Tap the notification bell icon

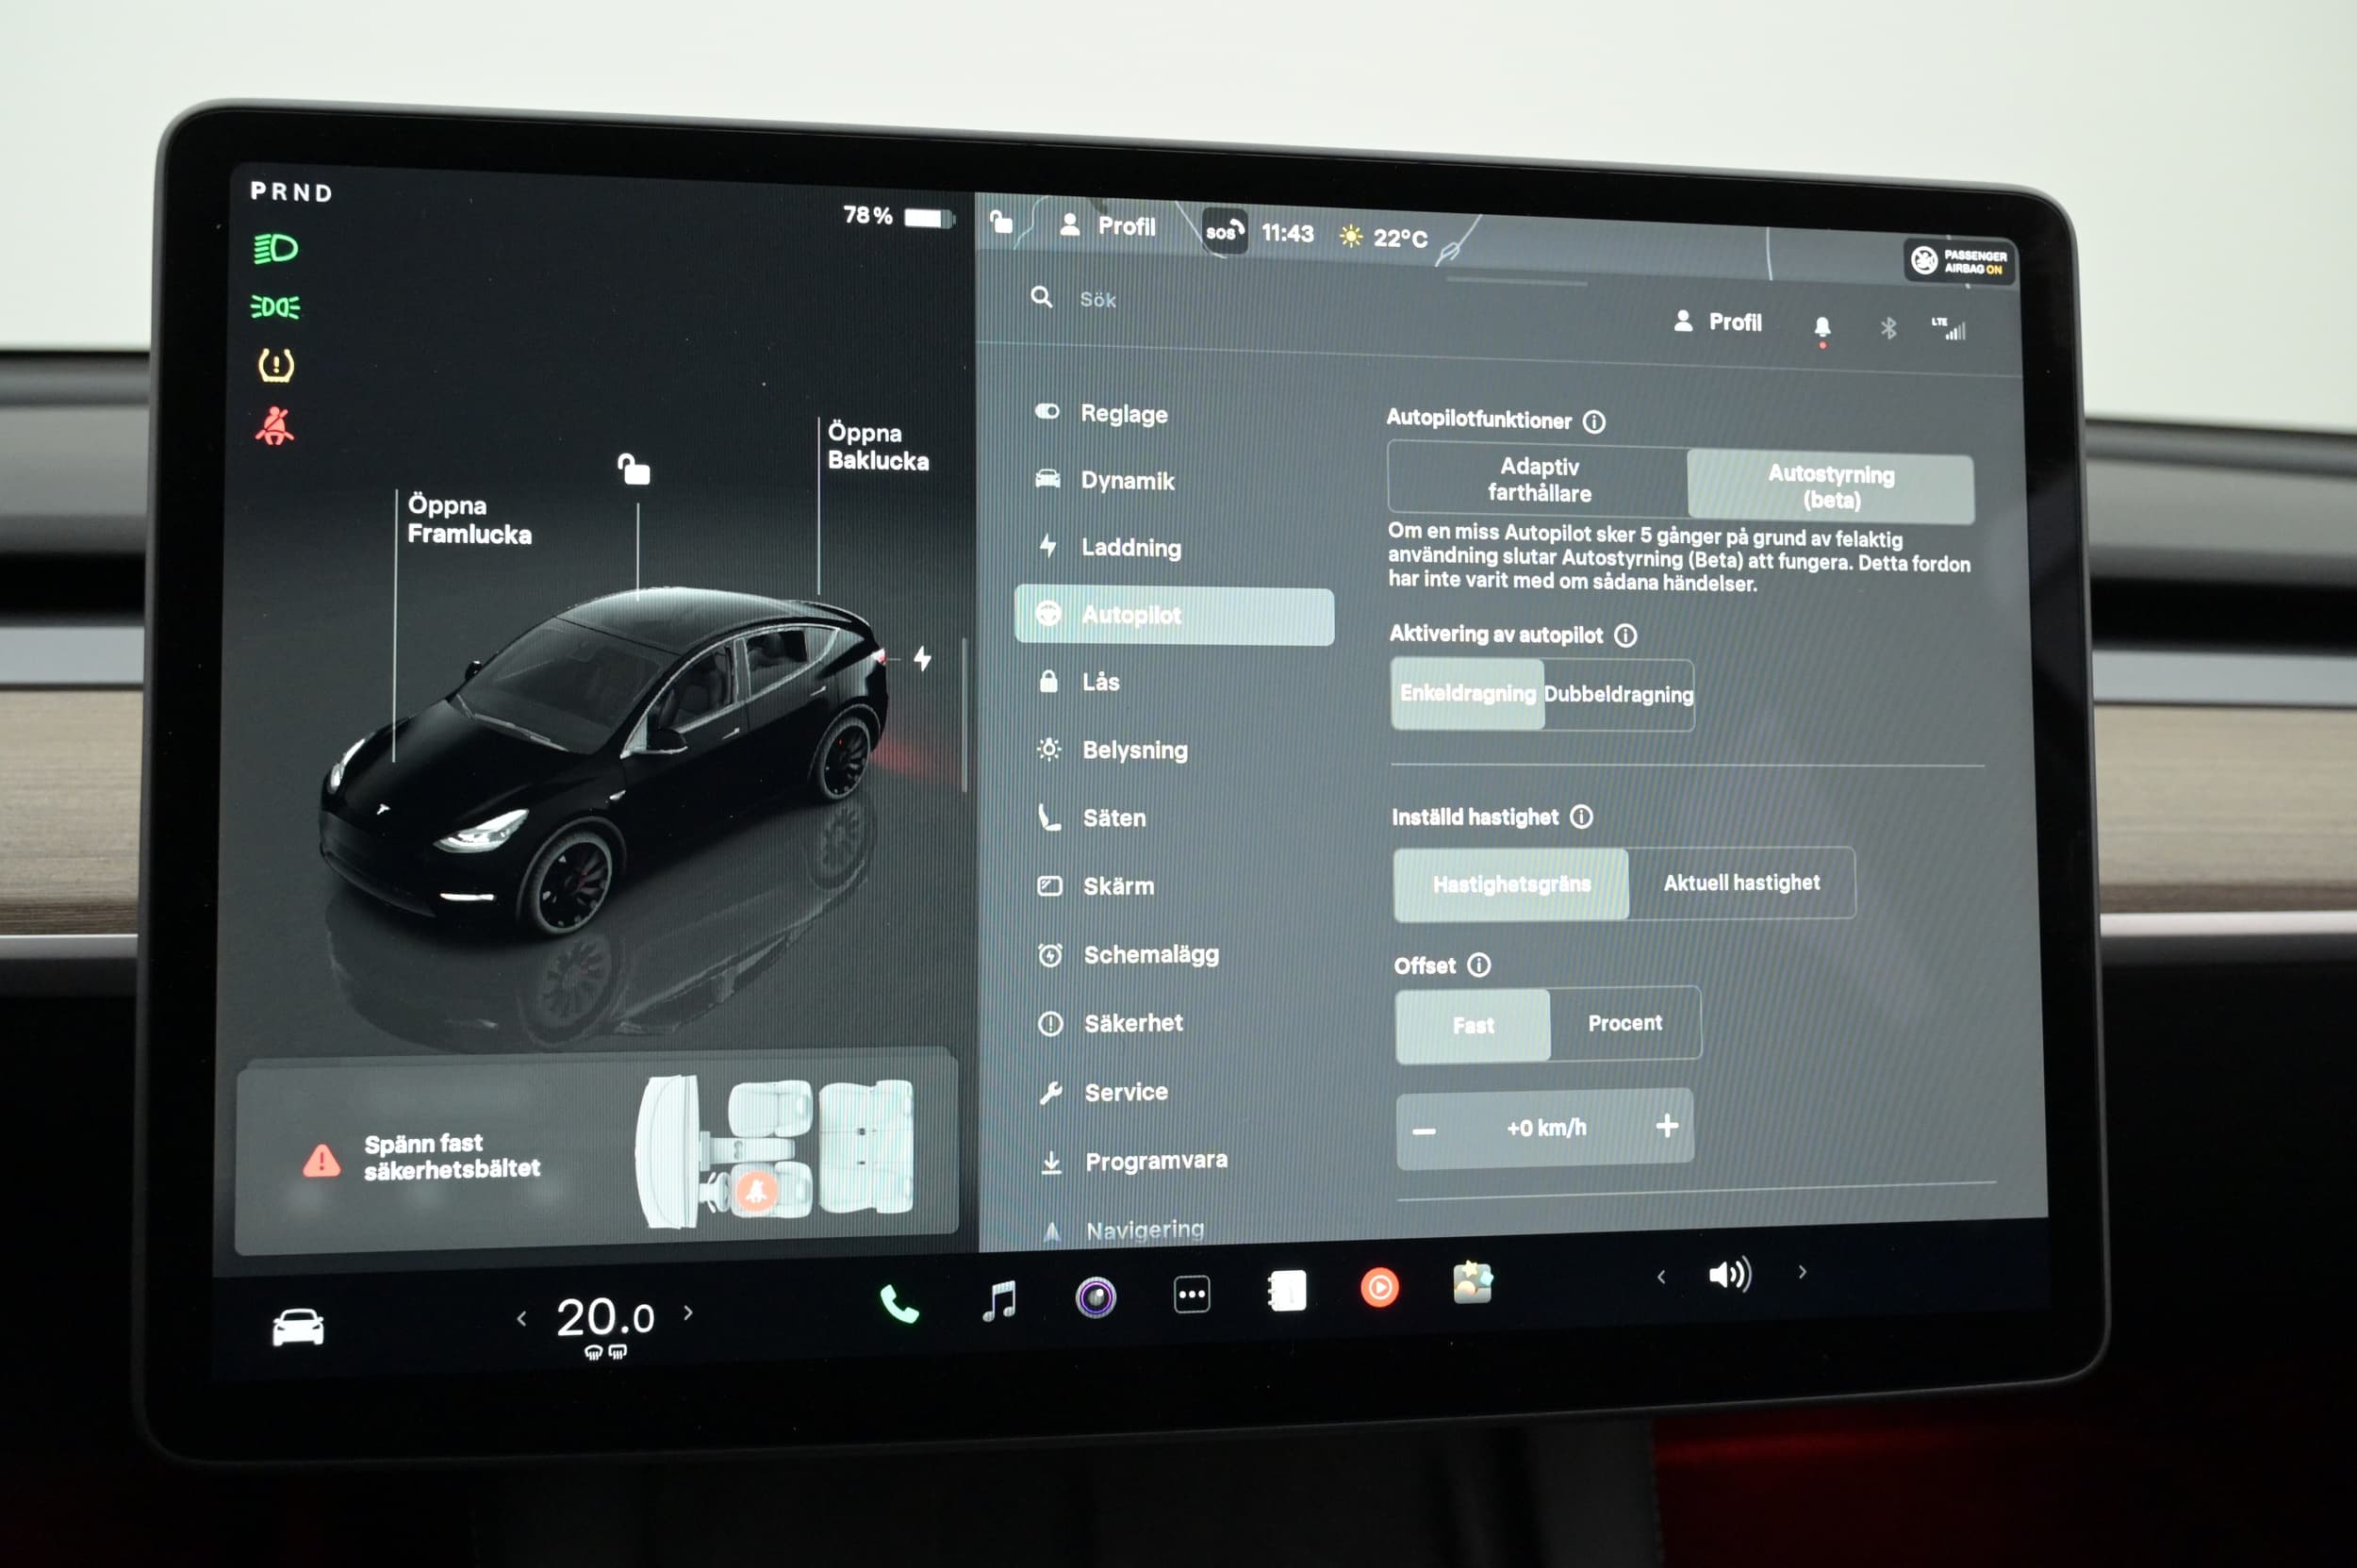1822,328
